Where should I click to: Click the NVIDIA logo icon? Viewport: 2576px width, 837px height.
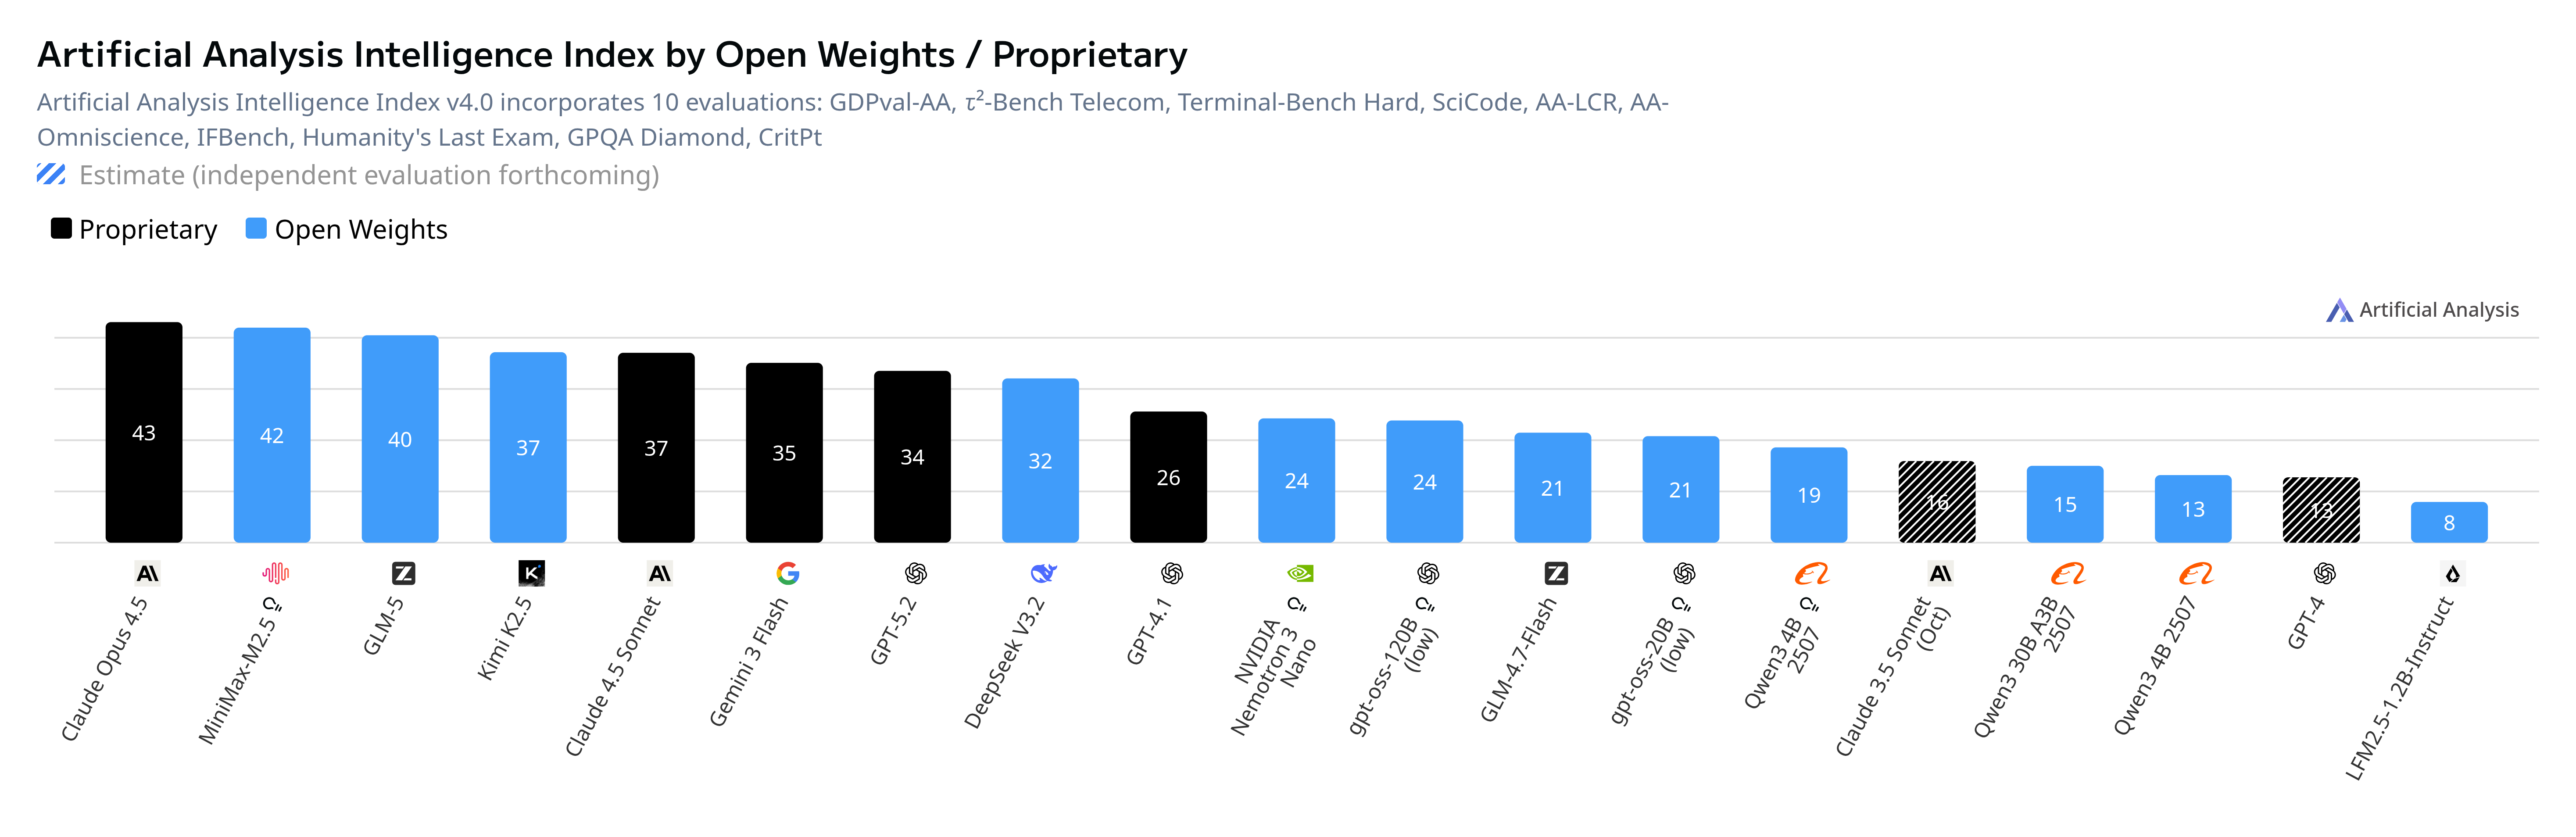1299,573
